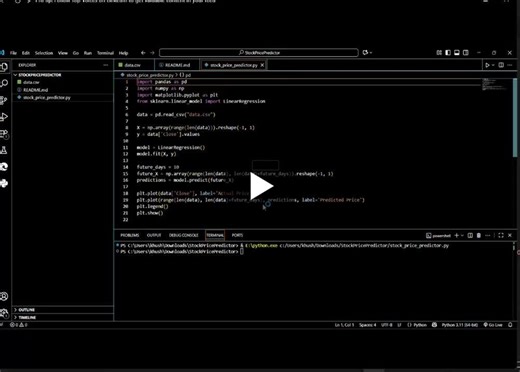Viewport: 520px width, 372px height.
Task: Open the Explorer More Actions ellipsis
Action: point(106,65)
